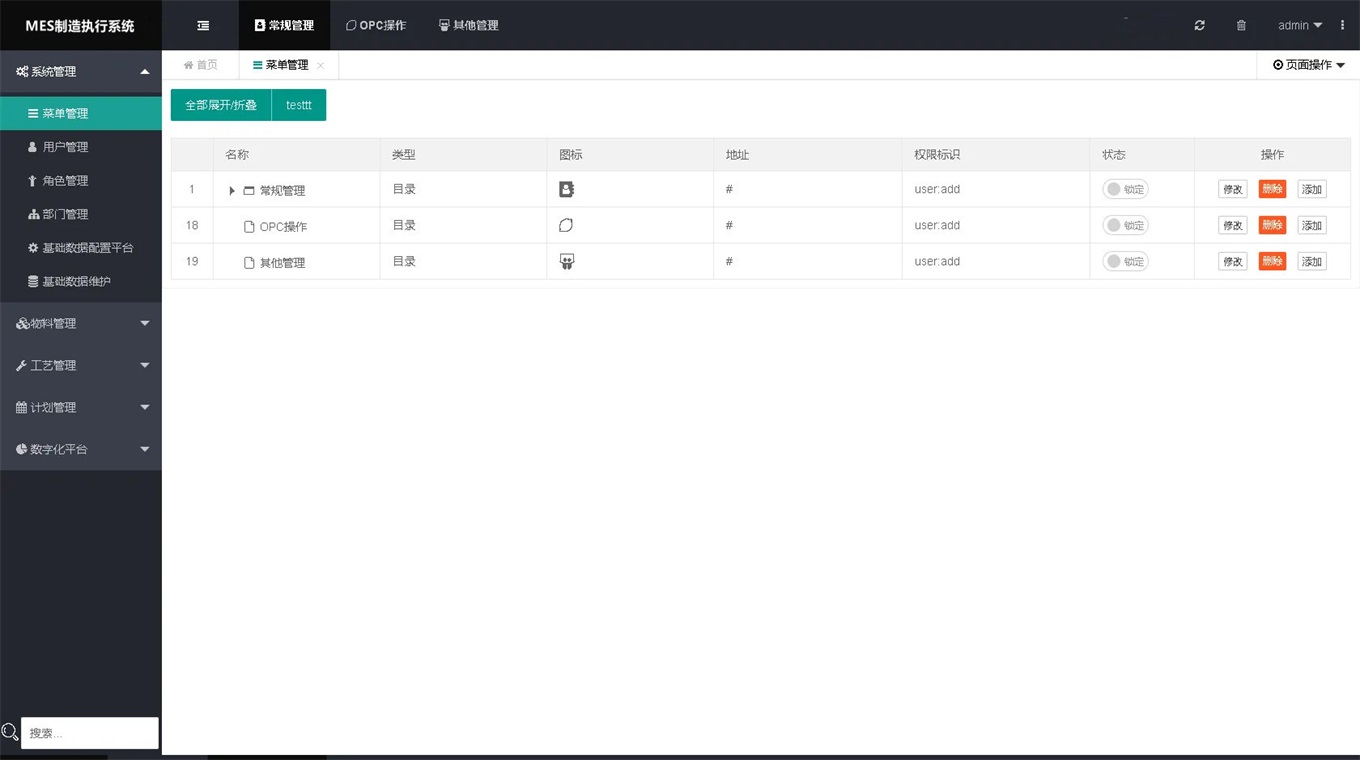Image resolution: width=1360 pixels, height=760 pixels.
Task: Open 角色管理 in the sidebar
Action: [x=81, y=181]
